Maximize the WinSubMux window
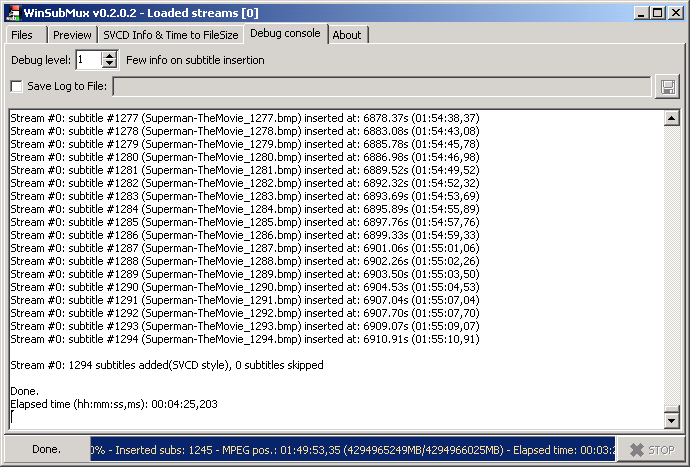Image resolution: width=690 pixels, height=467 pixels. coord(657,12)
